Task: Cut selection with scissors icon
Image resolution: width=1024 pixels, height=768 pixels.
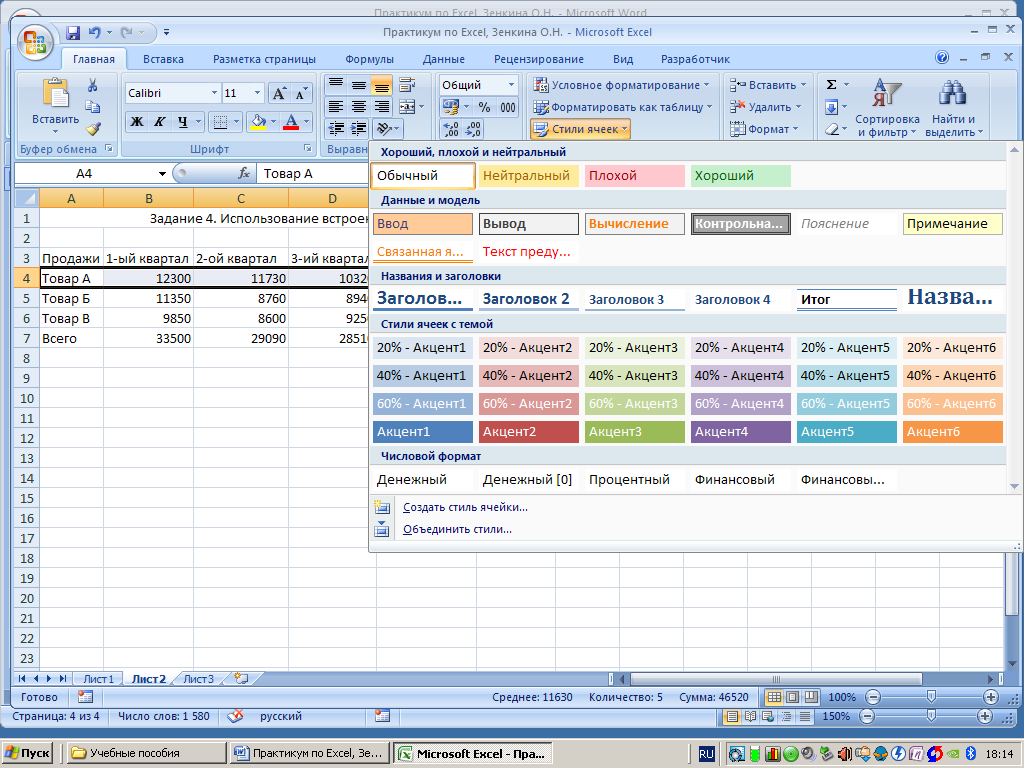Action: point(92,85)
